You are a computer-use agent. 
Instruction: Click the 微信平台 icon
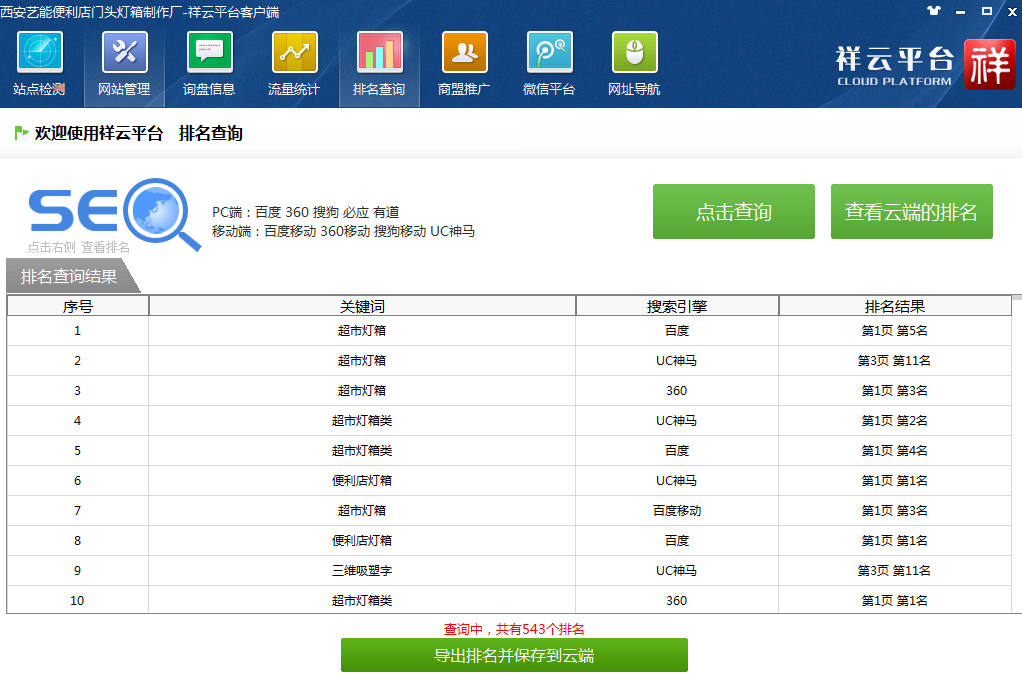click(549, 53)
